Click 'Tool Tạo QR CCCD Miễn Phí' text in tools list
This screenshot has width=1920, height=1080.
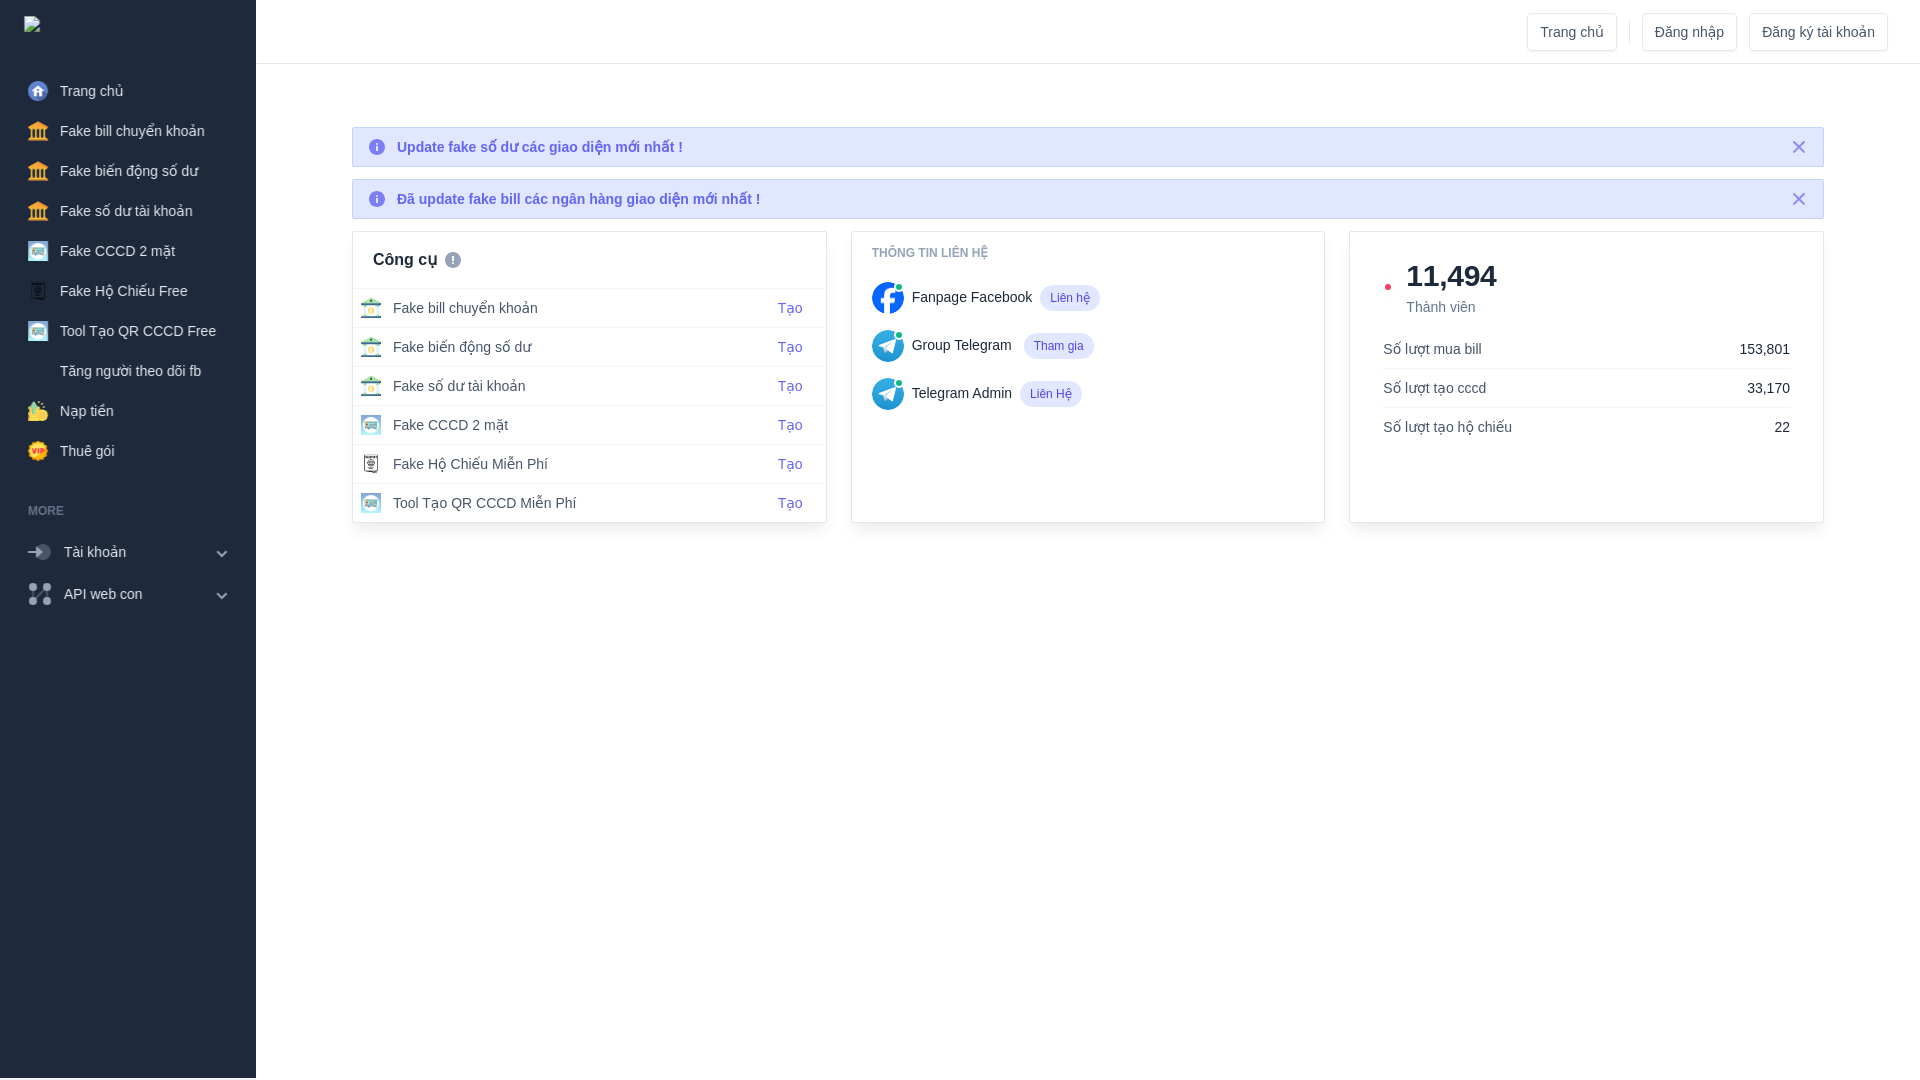click(484, 503)
